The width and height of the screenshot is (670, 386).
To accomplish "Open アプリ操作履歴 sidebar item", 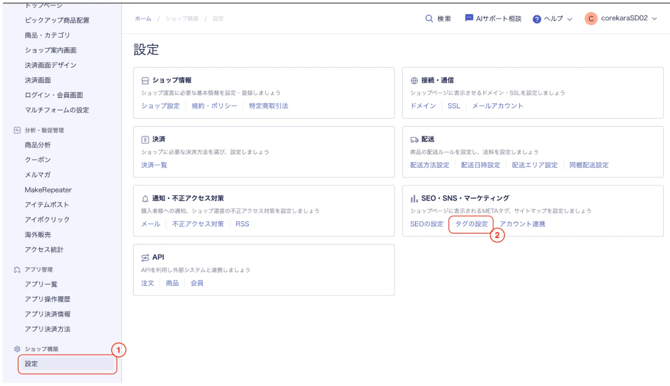I will pos(47,299).
